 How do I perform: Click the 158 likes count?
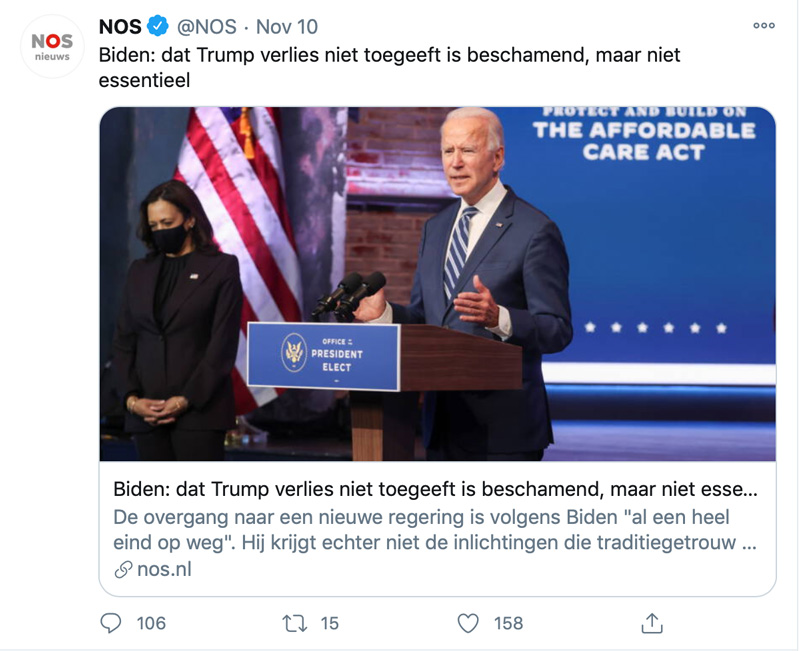(508, 623)
